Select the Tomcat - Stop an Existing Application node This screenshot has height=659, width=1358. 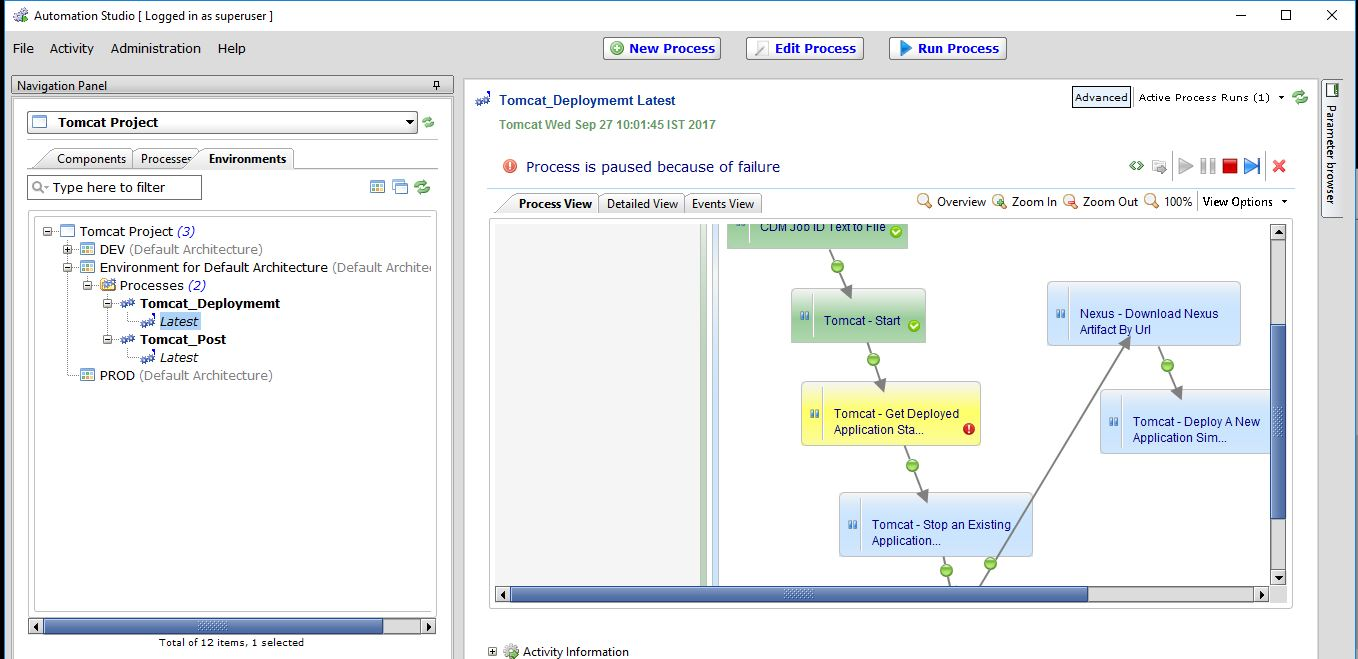936,524
